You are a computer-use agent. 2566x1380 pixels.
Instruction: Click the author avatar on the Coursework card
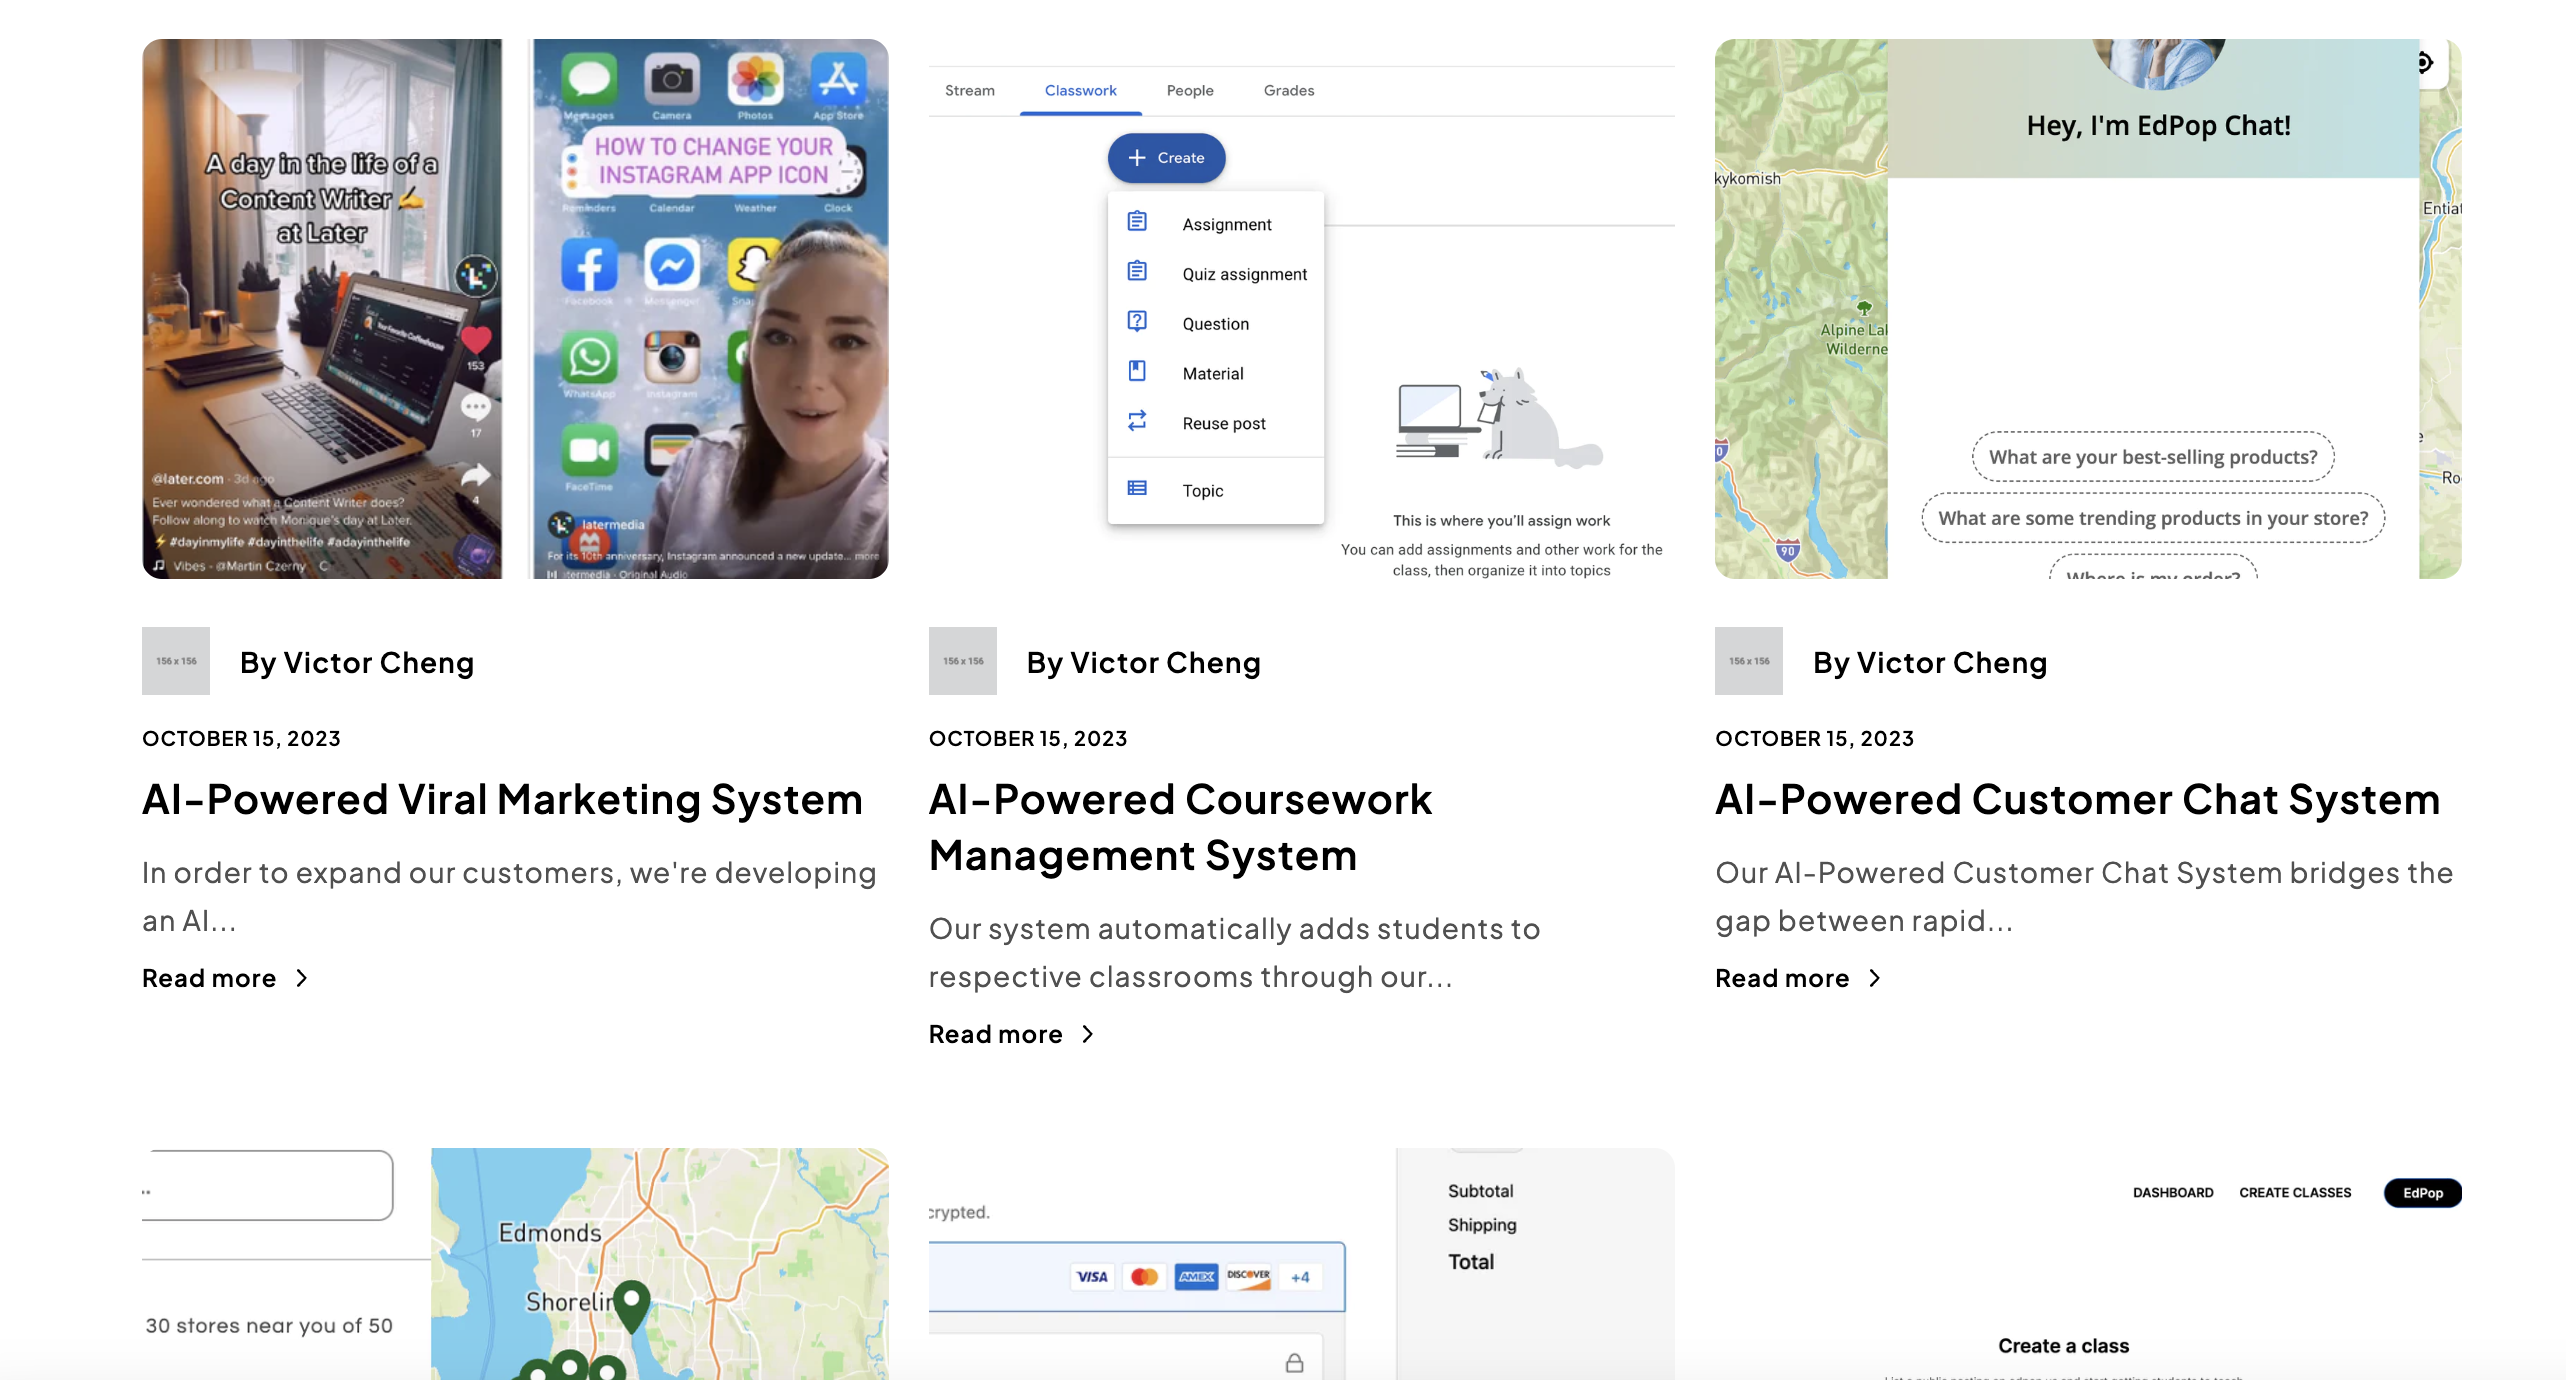(x=962, y=661)
